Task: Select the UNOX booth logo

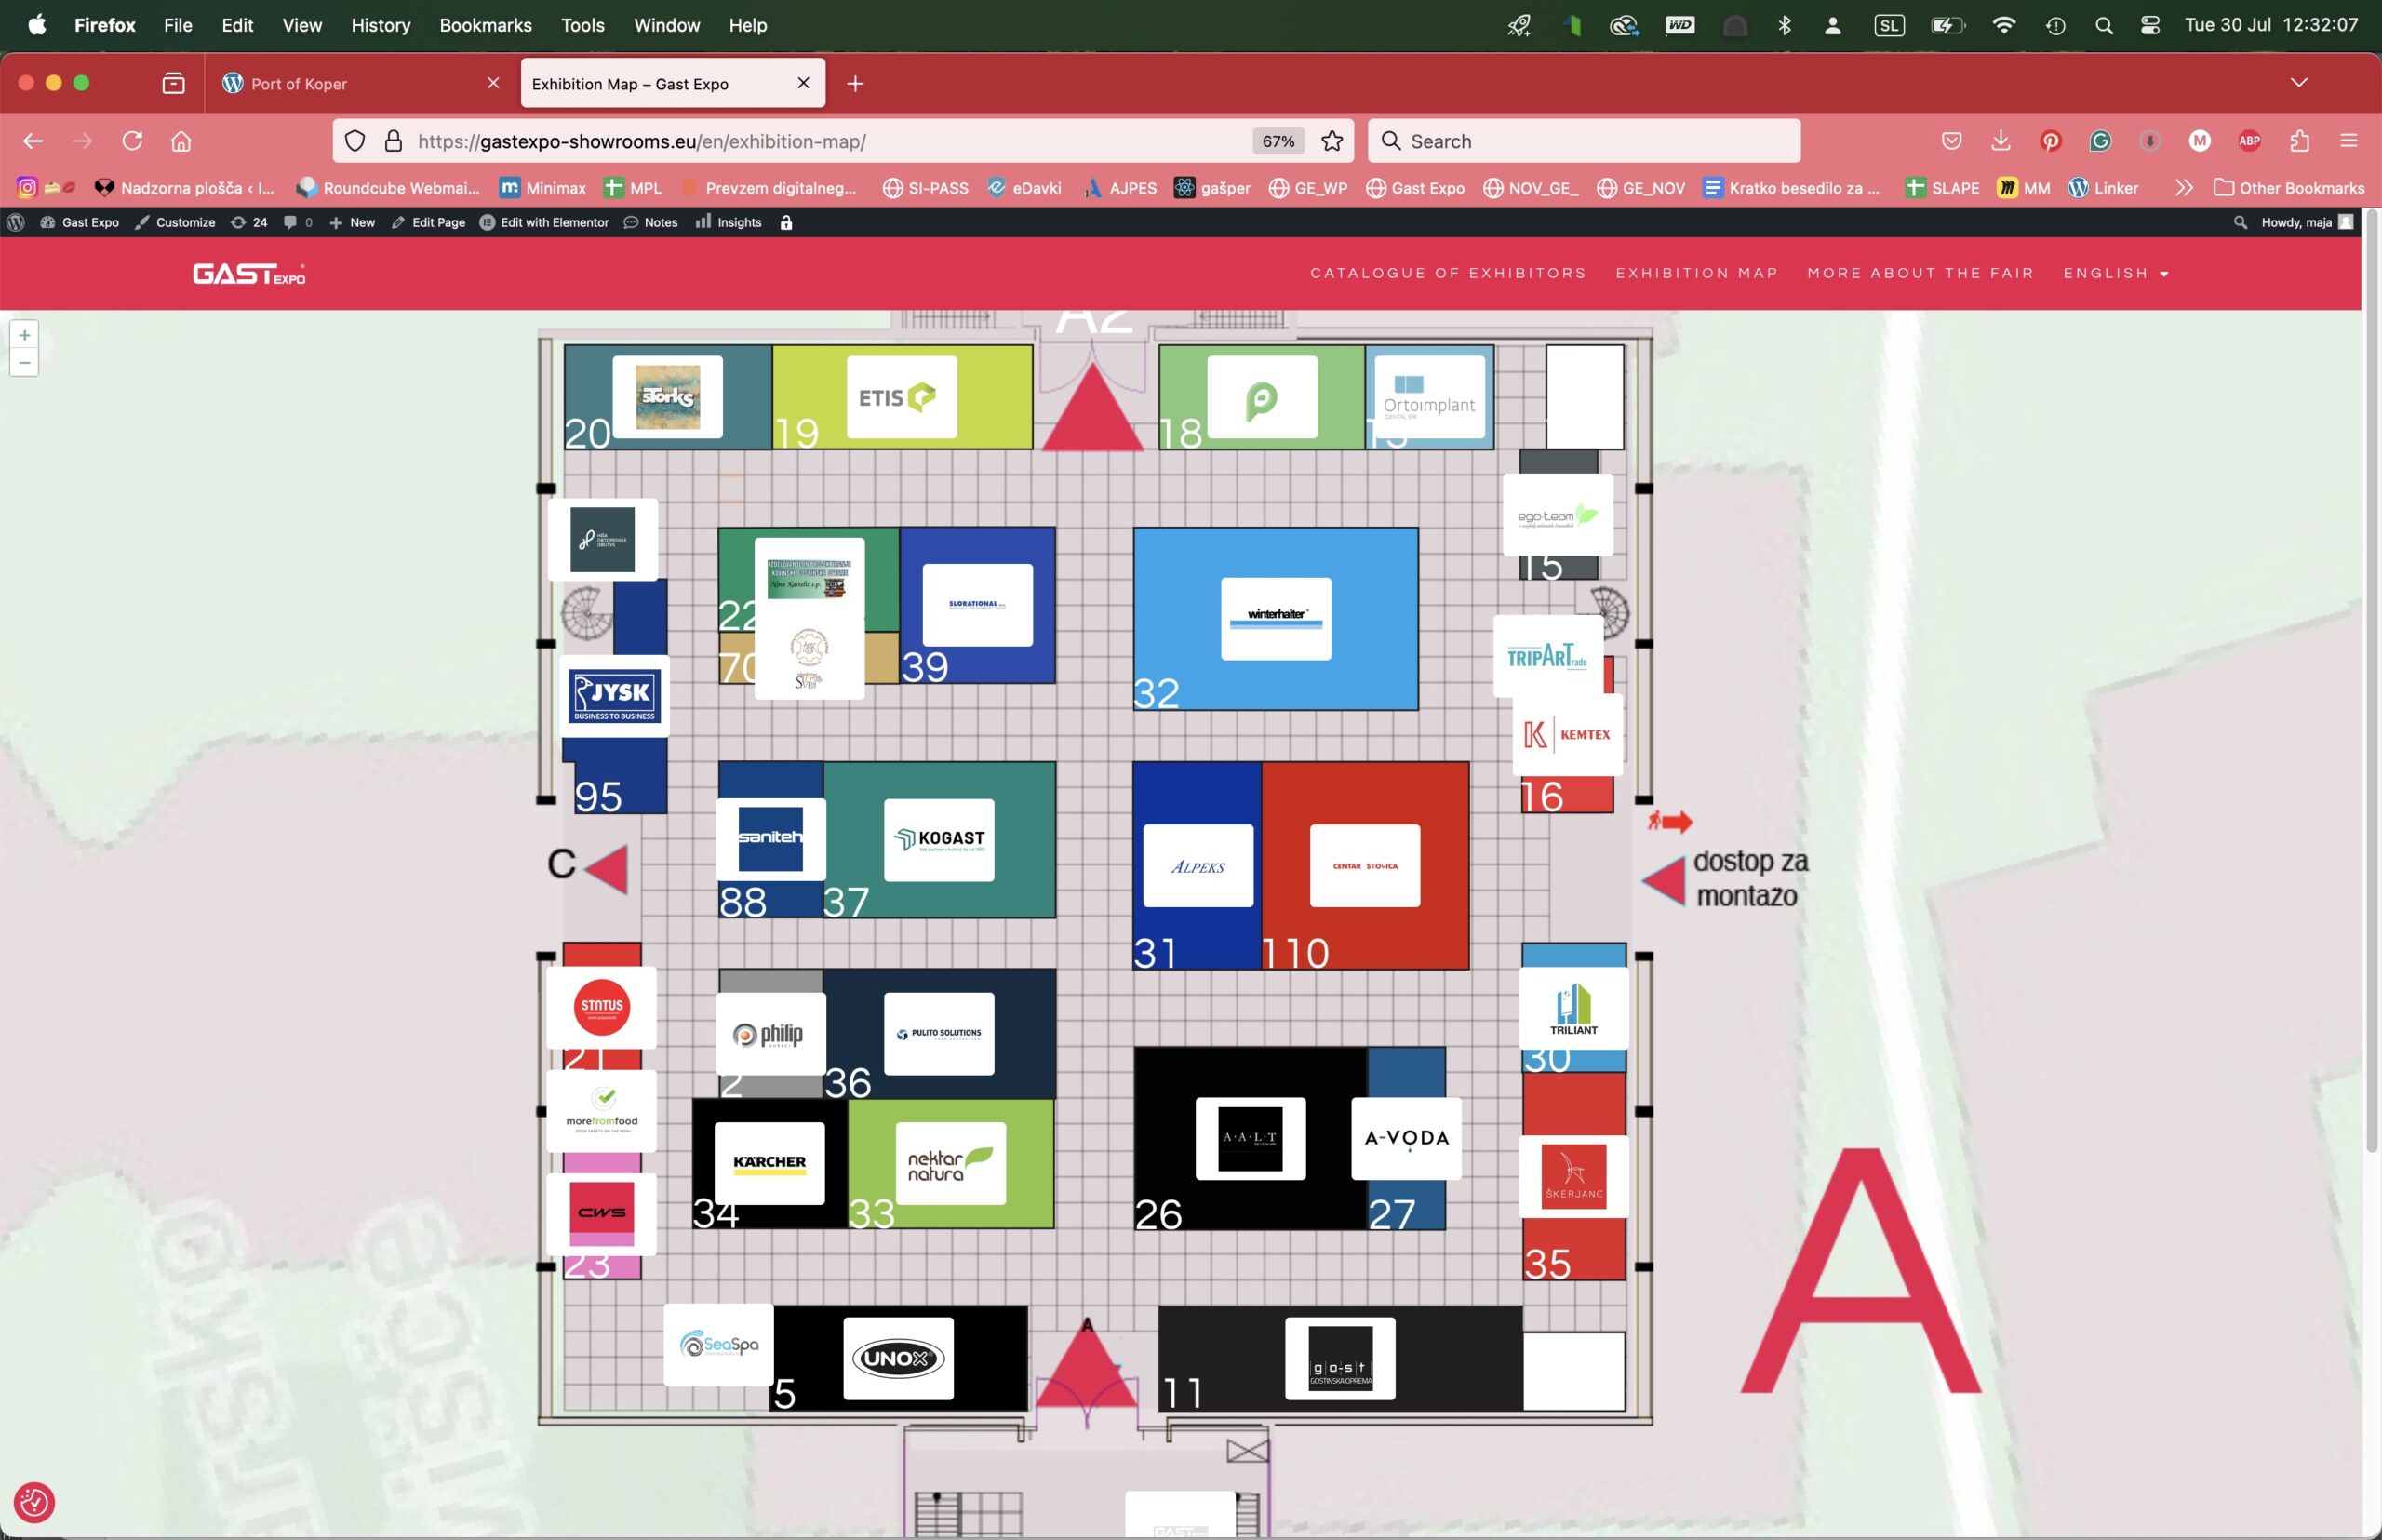Action: coord(898,1358)
